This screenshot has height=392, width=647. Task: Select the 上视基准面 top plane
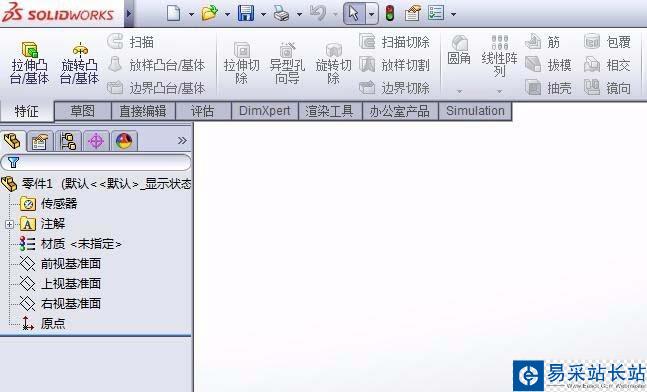[60, 283]
